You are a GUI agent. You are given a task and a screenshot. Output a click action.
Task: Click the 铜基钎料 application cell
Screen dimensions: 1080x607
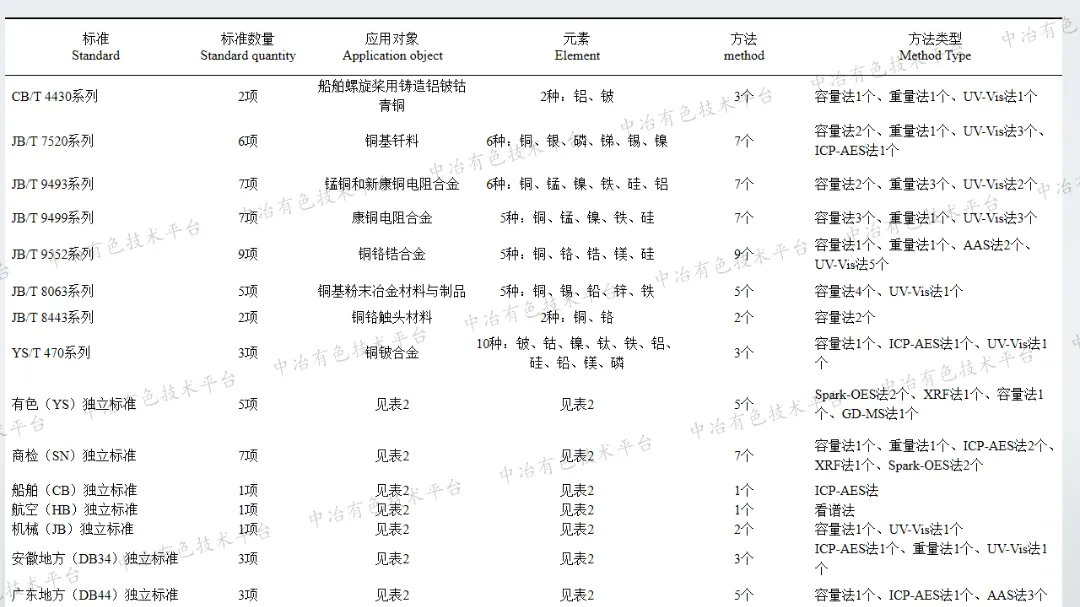coord(392,141)
